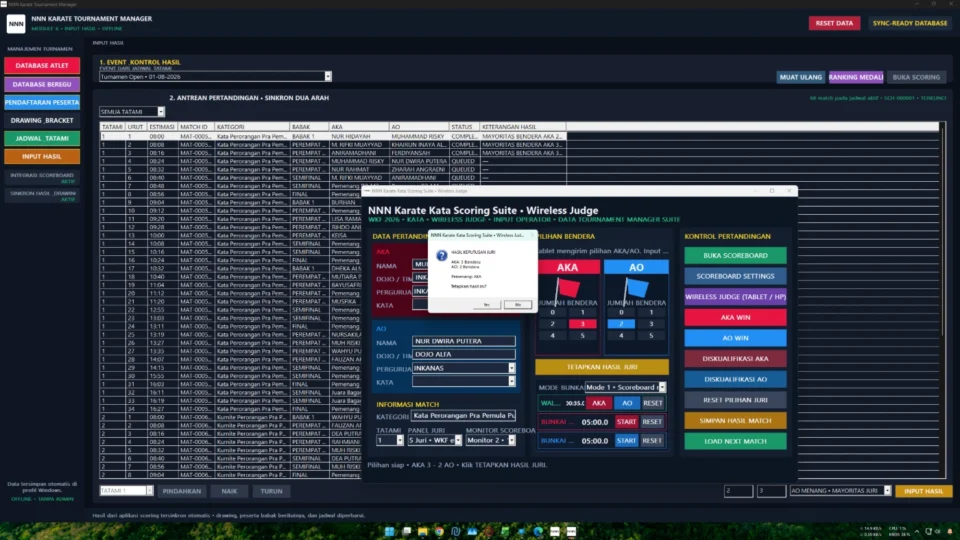The width and height of the screenshot is (960, 540).
Task: Click Muat Ulang button
Action: click(x=800, y=77)
